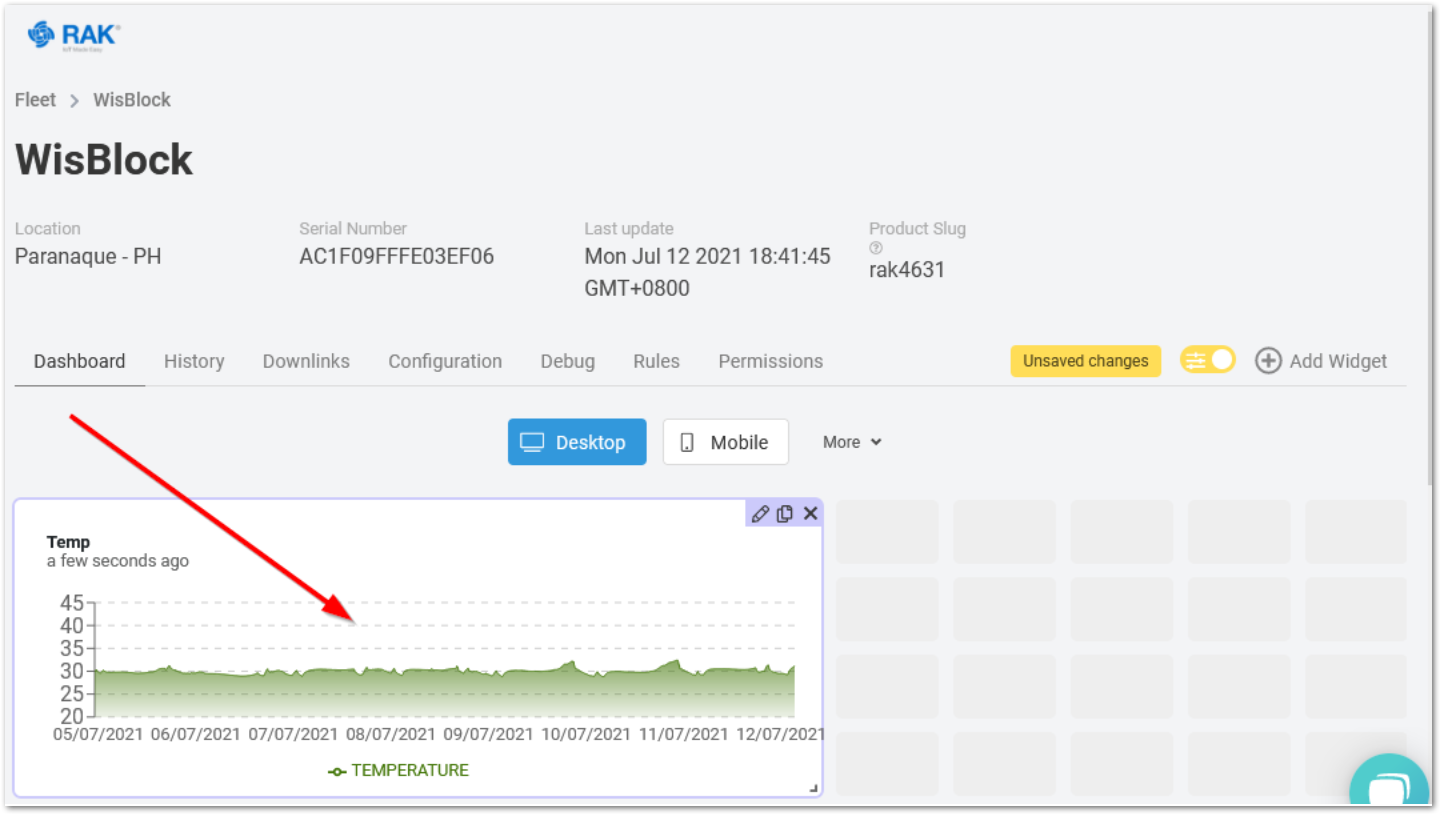
Task: Toggle the TEMPERATURE series in the chart legend
Action: [x=410, y=770]
